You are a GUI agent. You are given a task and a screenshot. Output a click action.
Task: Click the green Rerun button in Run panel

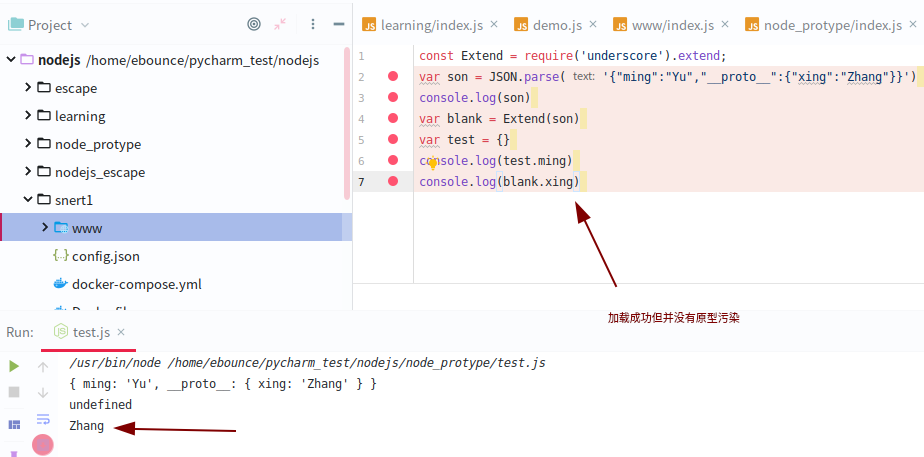[x=14, y=367]
